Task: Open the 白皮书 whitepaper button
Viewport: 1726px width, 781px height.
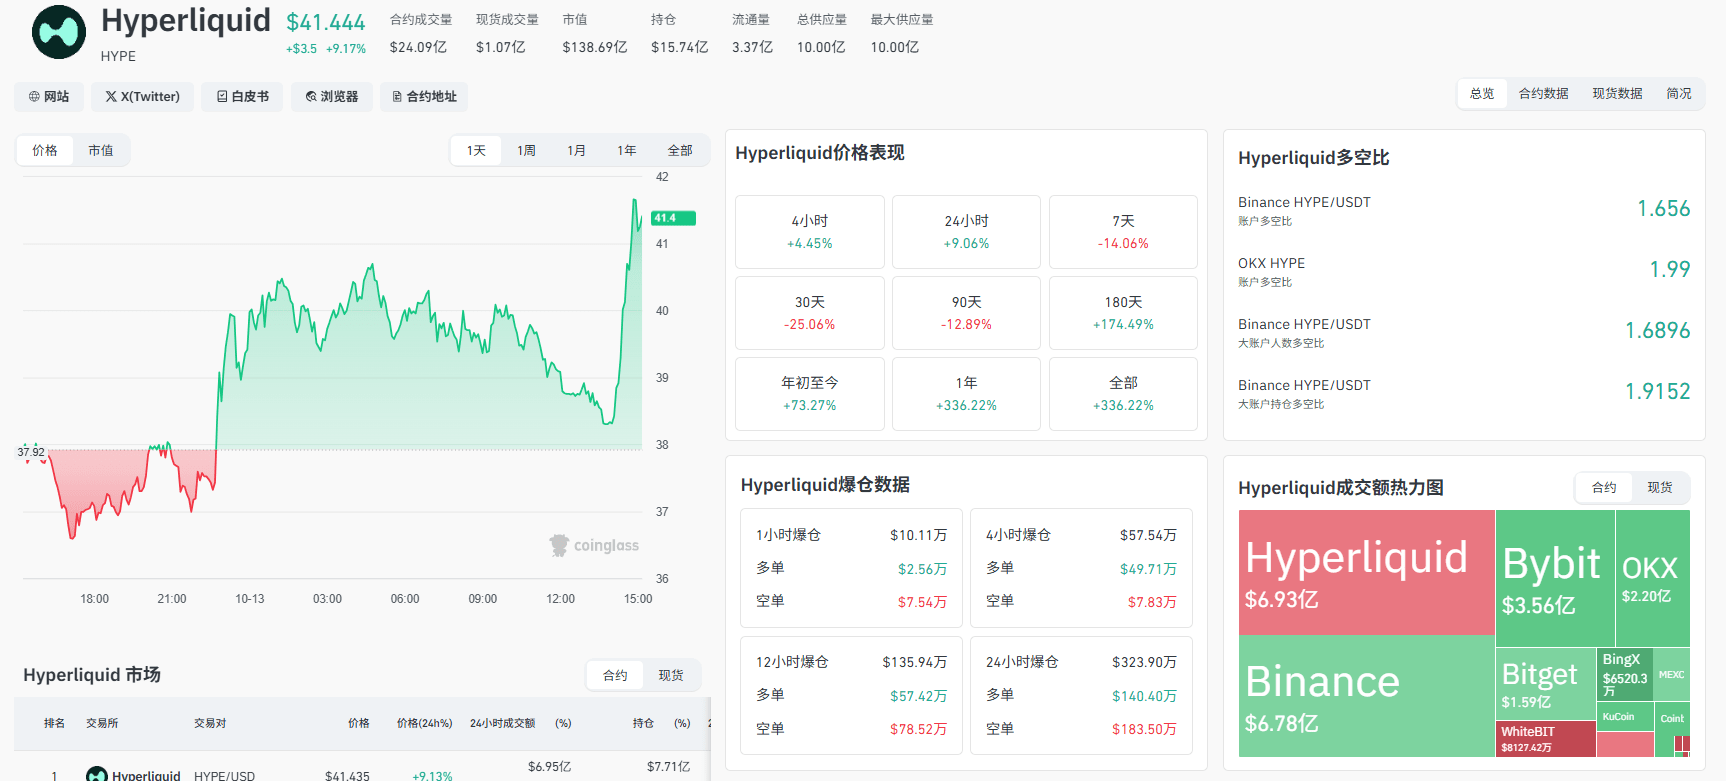Action: click(243, 97)
